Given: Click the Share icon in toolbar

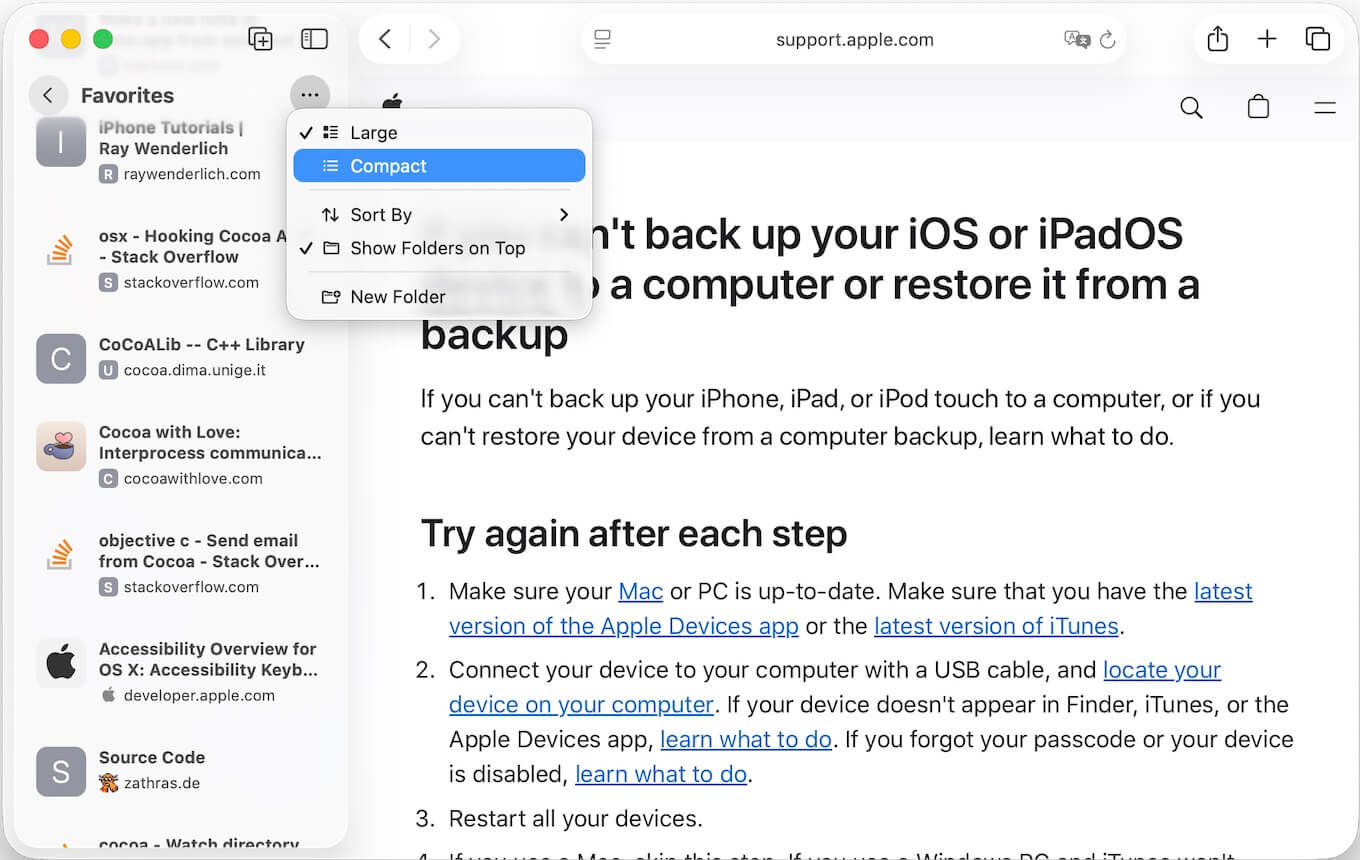Looking at the screenshot, I should pyautogui.click(x=1217, y=39).
